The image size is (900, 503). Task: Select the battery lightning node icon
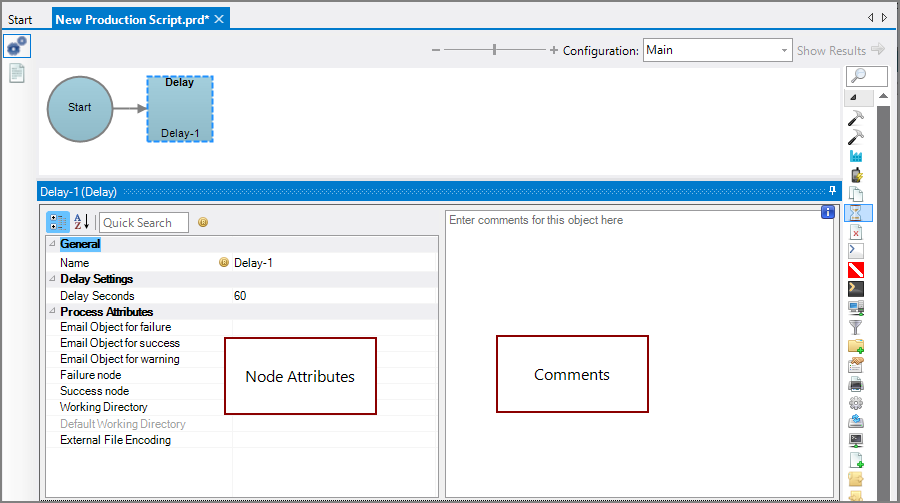[x=856, y=175]
